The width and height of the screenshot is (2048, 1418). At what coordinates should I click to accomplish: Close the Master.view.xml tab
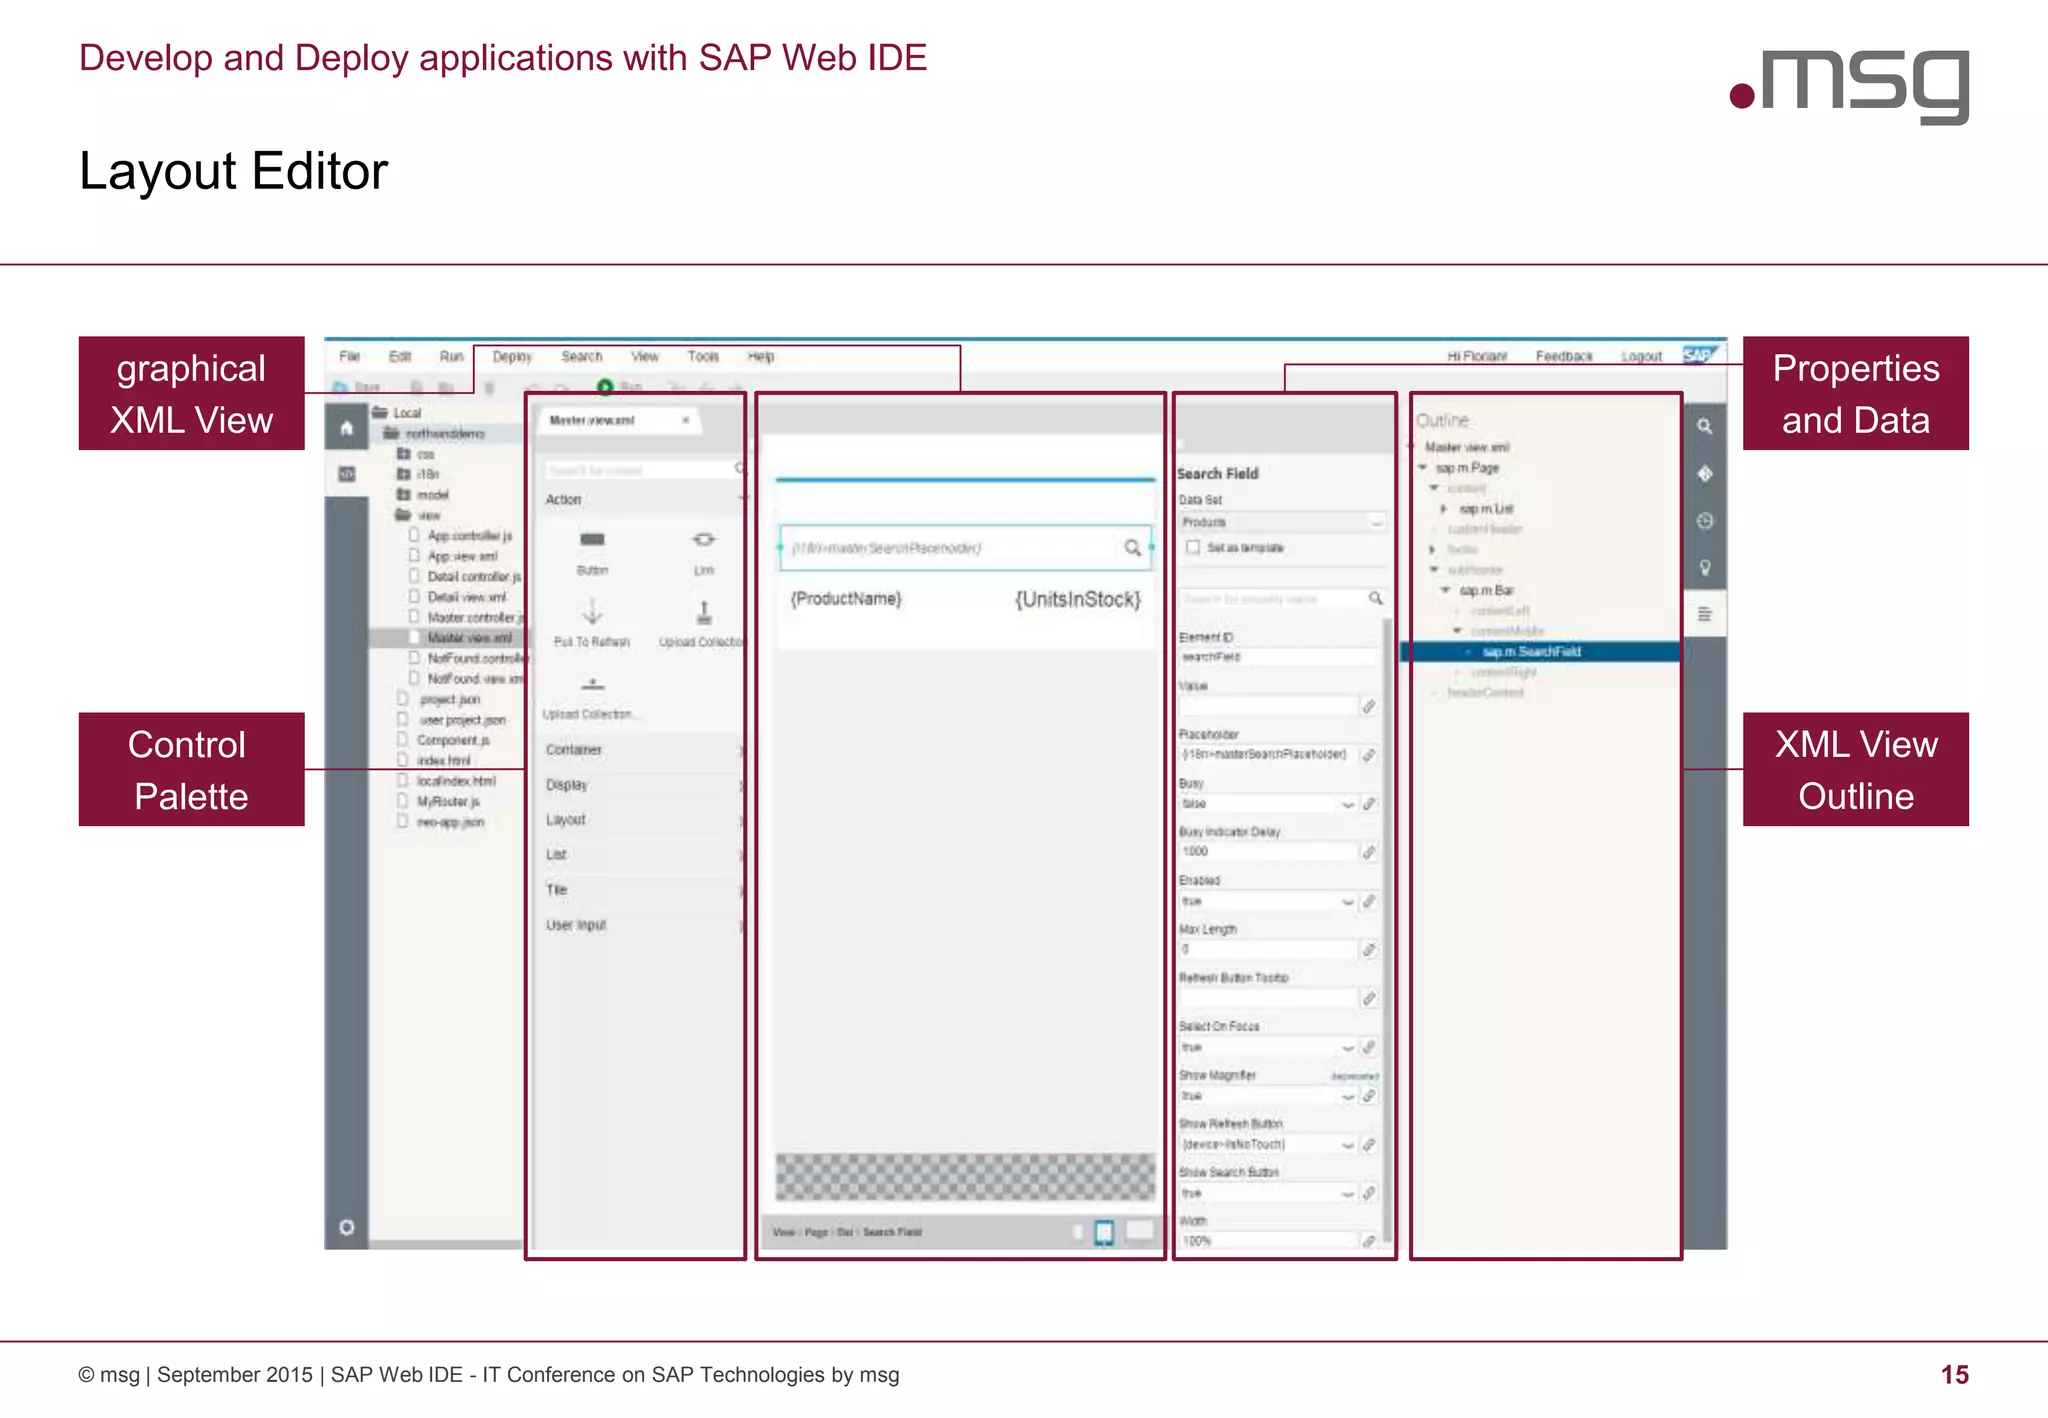(686, 420)
